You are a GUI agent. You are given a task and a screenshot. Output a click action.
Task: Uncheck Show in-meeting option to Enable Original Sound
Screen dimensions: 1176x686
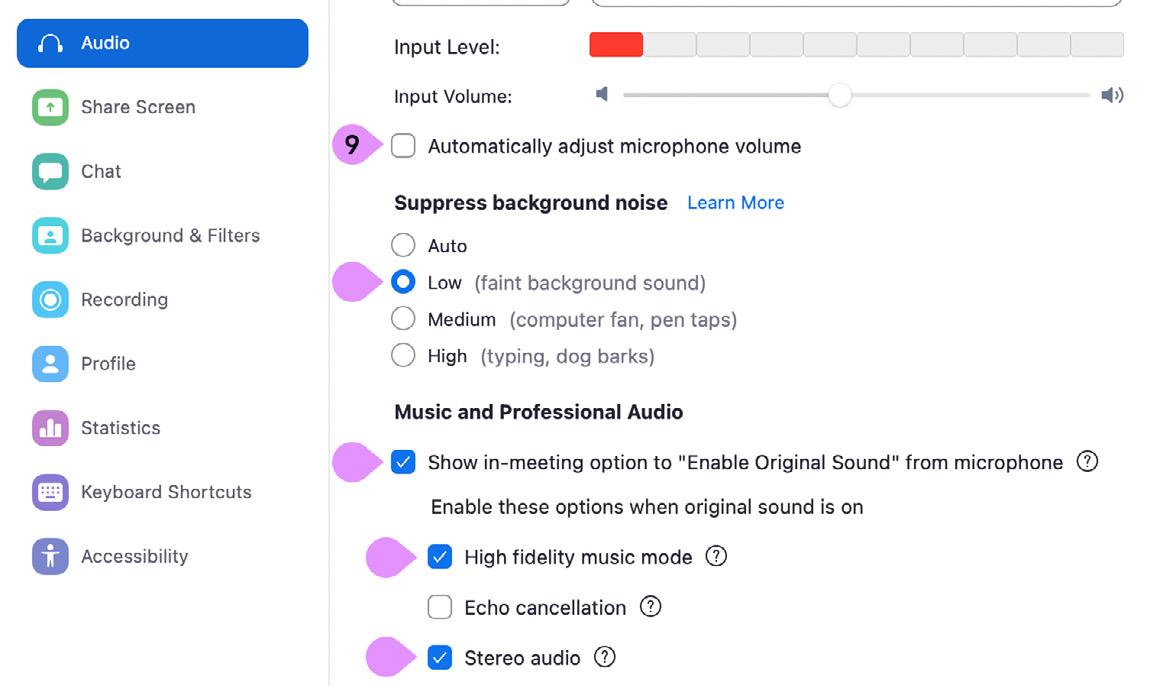click(x=404, y=462)
